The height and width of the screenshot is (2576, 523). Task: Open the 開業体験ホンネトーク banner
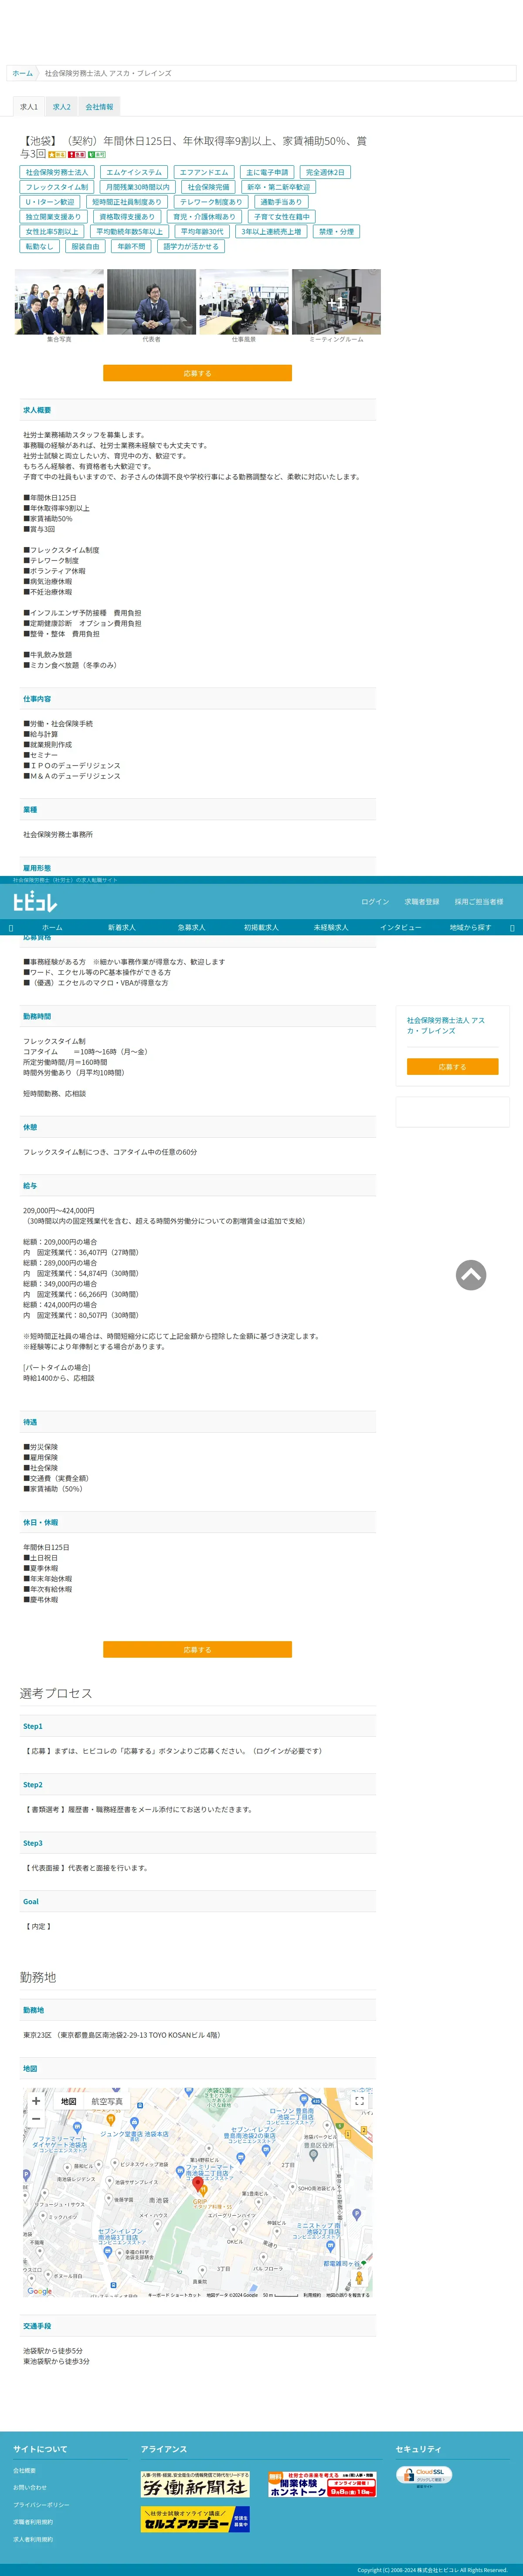[322, 2484]
